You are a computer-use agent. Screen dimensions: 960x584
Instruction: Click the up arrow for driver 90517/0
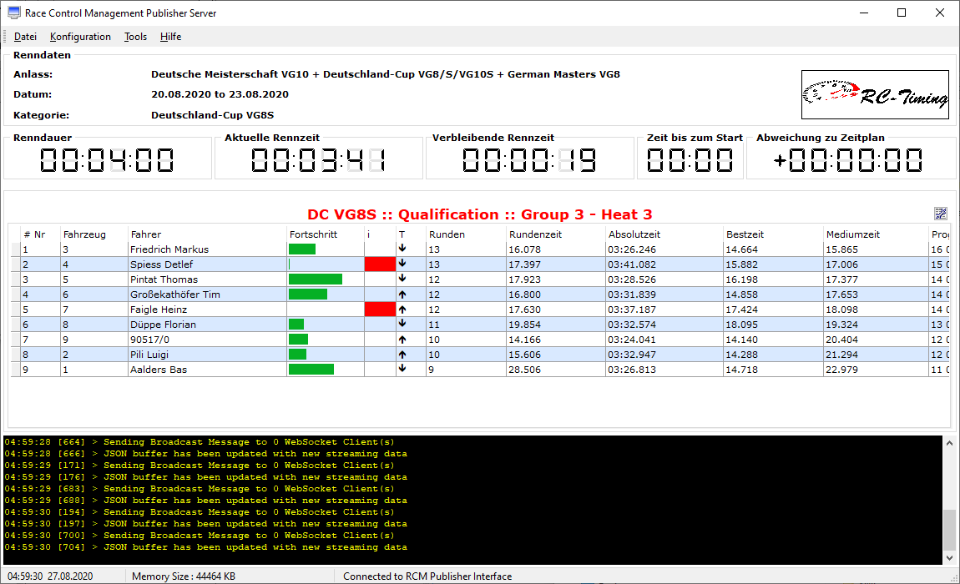click(x=402, y=339)
